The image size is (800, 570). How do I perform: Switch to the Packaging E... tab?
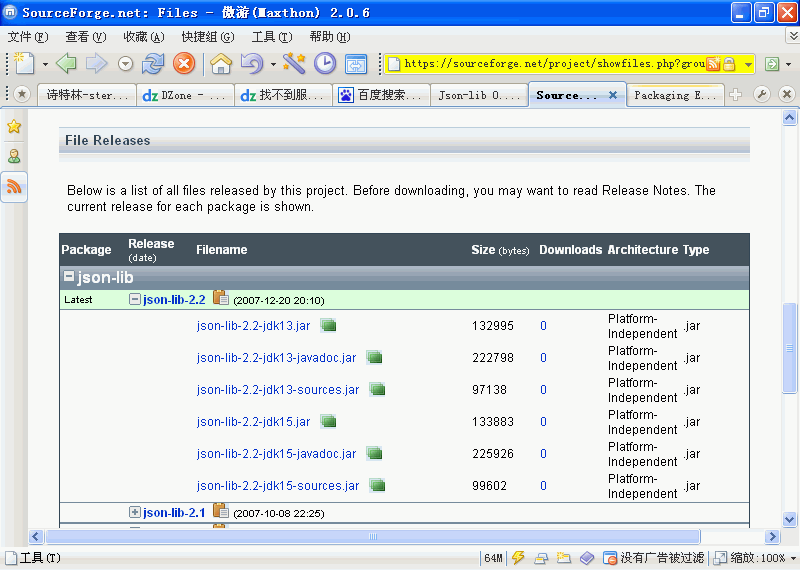point(675,95)
